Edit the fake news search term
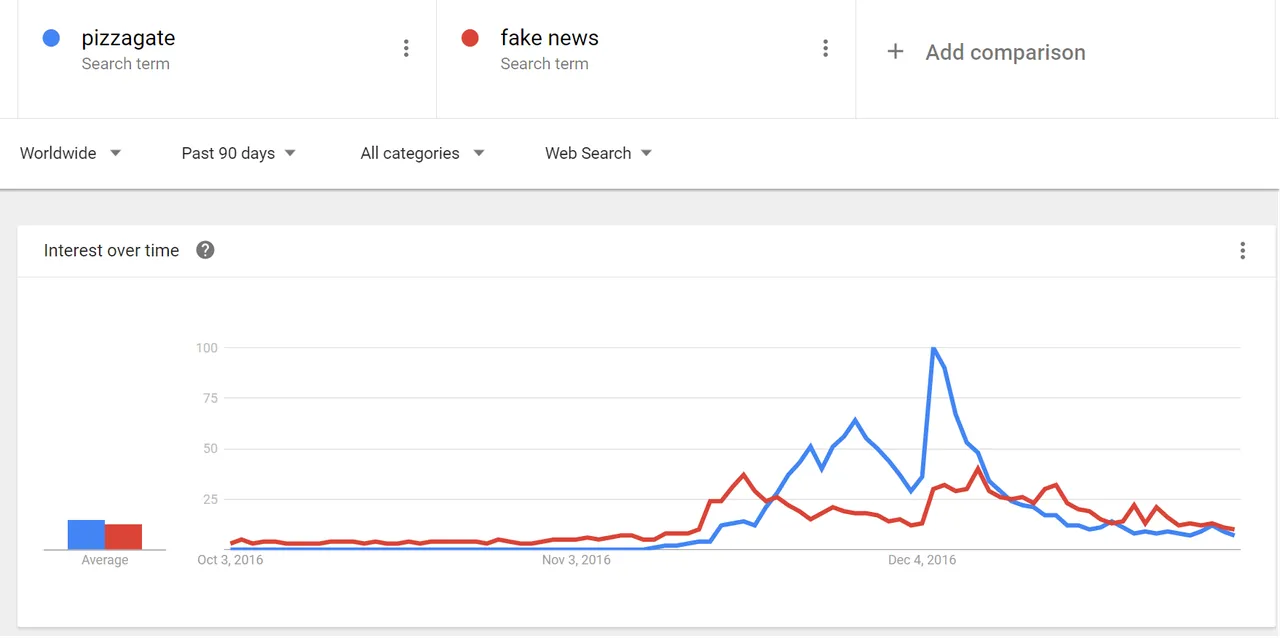Screen dimensions: 1280x638 point(549,38)
